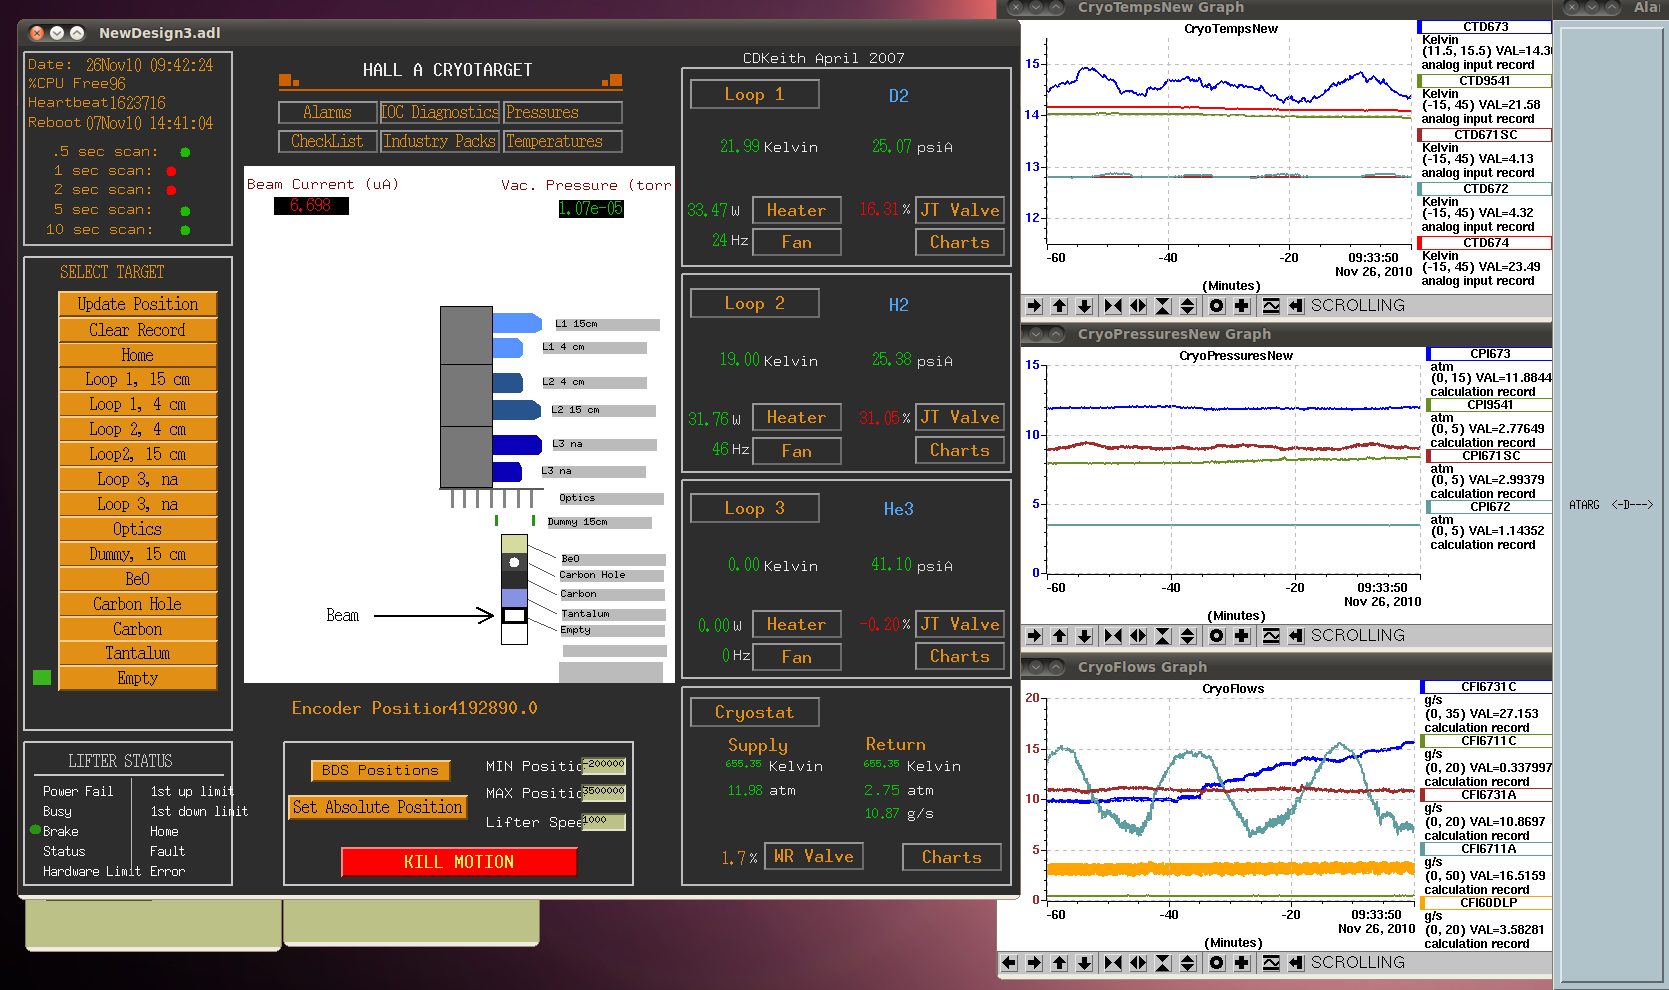Click Clear Record button
Viewport: 1669px width, 990px height.
[138, 330]
